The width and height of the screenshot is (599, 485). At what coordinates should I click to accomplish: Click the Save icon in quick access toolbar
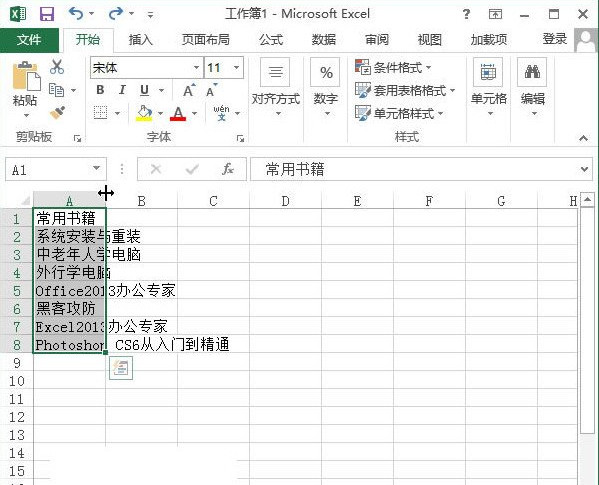pos(47,14)
